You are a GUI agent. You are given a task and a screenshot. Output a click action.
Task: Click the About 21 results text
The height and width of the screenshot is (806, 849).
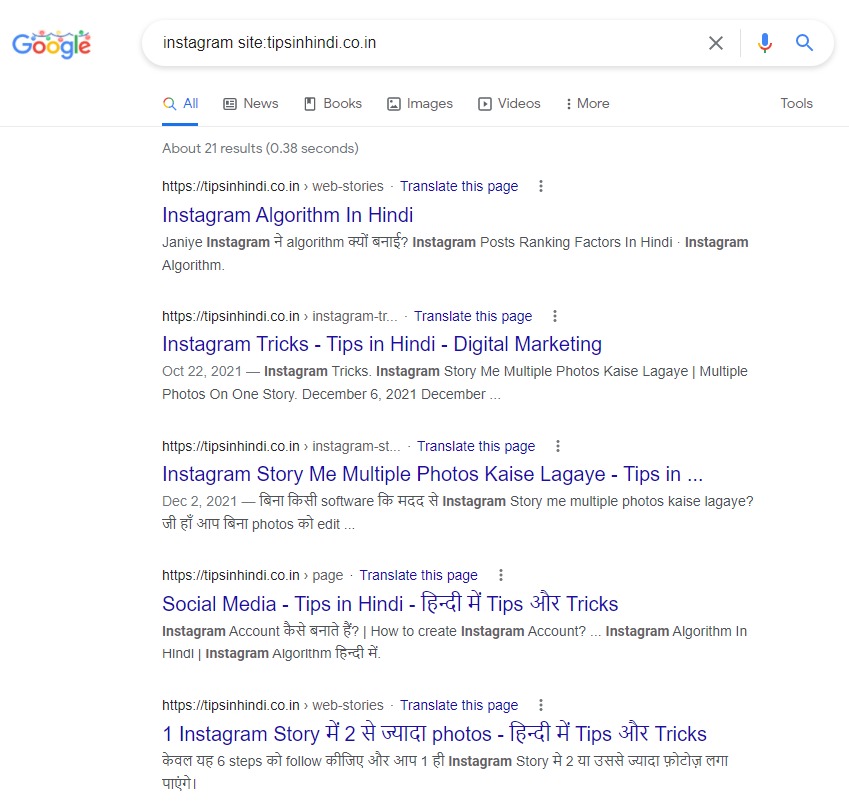pos(260,148)
